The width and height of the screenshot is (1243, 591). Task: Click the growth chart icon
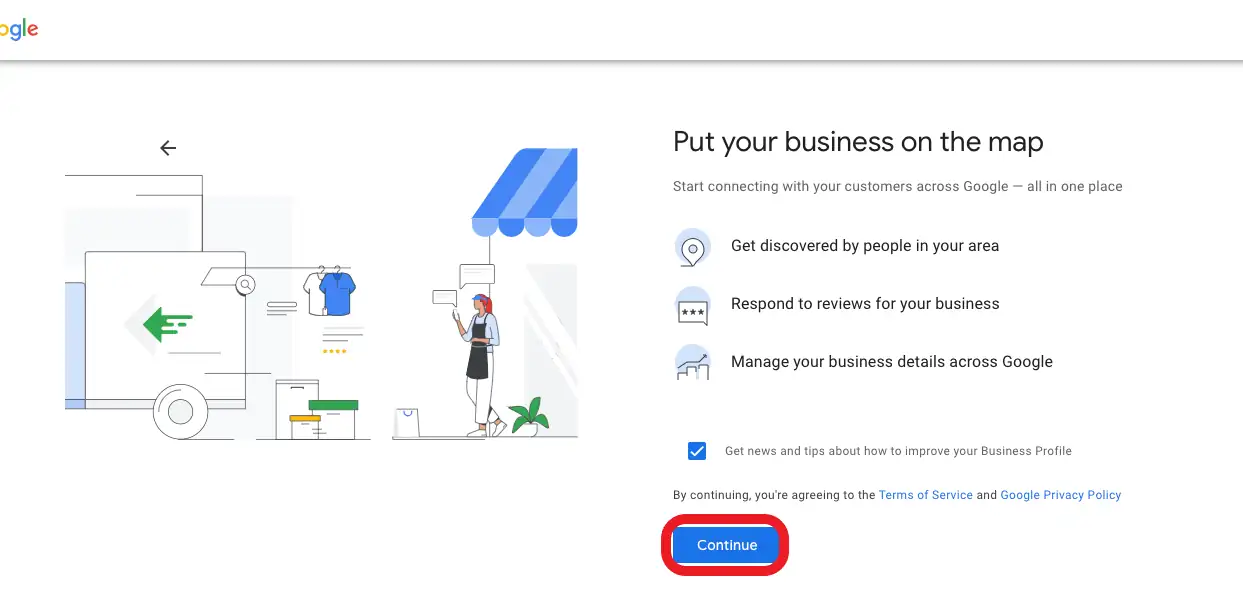tap(692, 363)
